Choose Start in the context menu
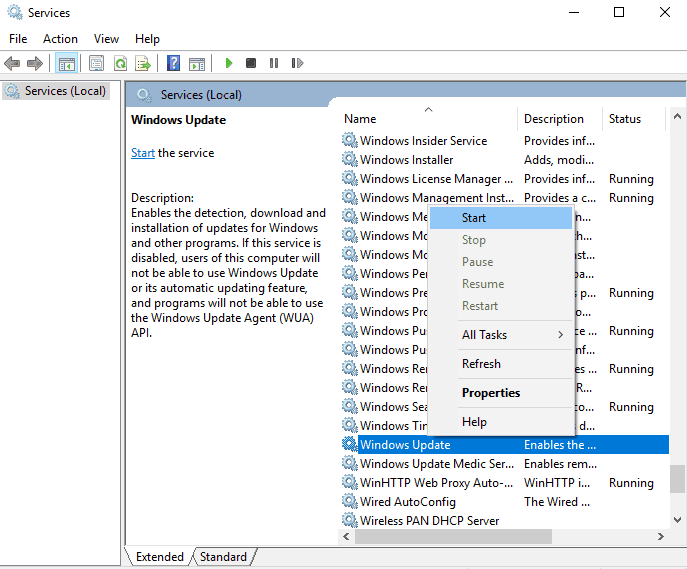687x569 pixels. [x=501, y=218]
